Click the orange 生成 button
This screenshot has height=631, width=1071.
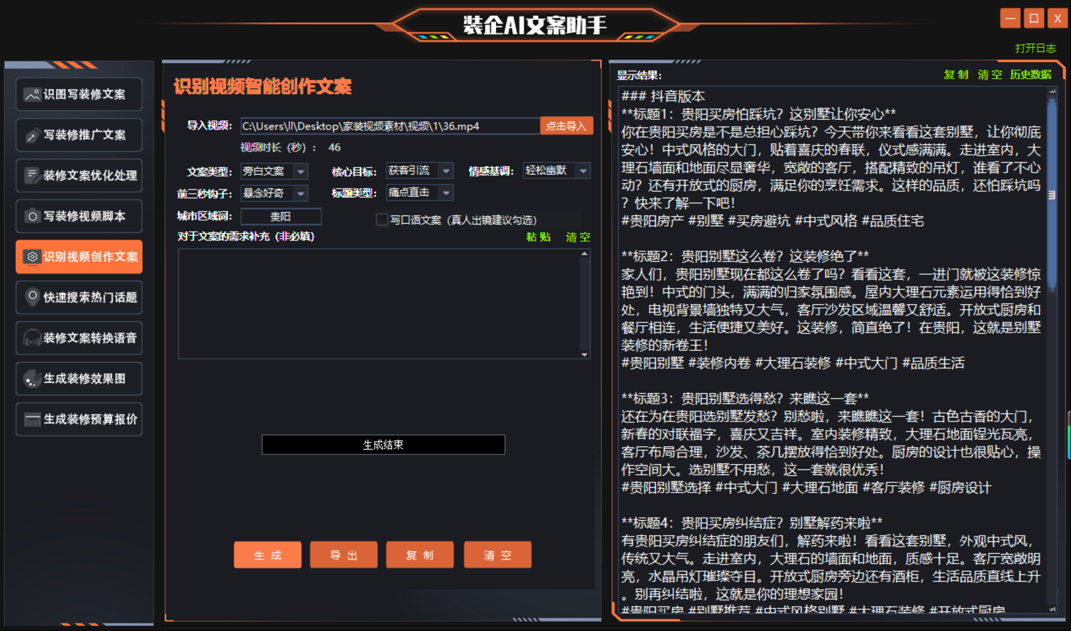(x=268, y=555)
